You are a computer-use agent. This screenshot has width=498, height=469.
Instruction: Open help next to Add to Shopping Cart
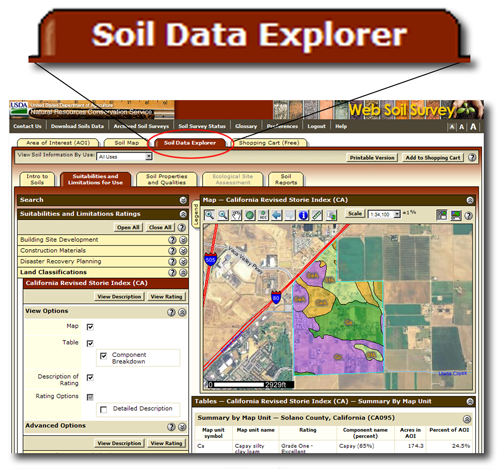click(x=472, y=157)
